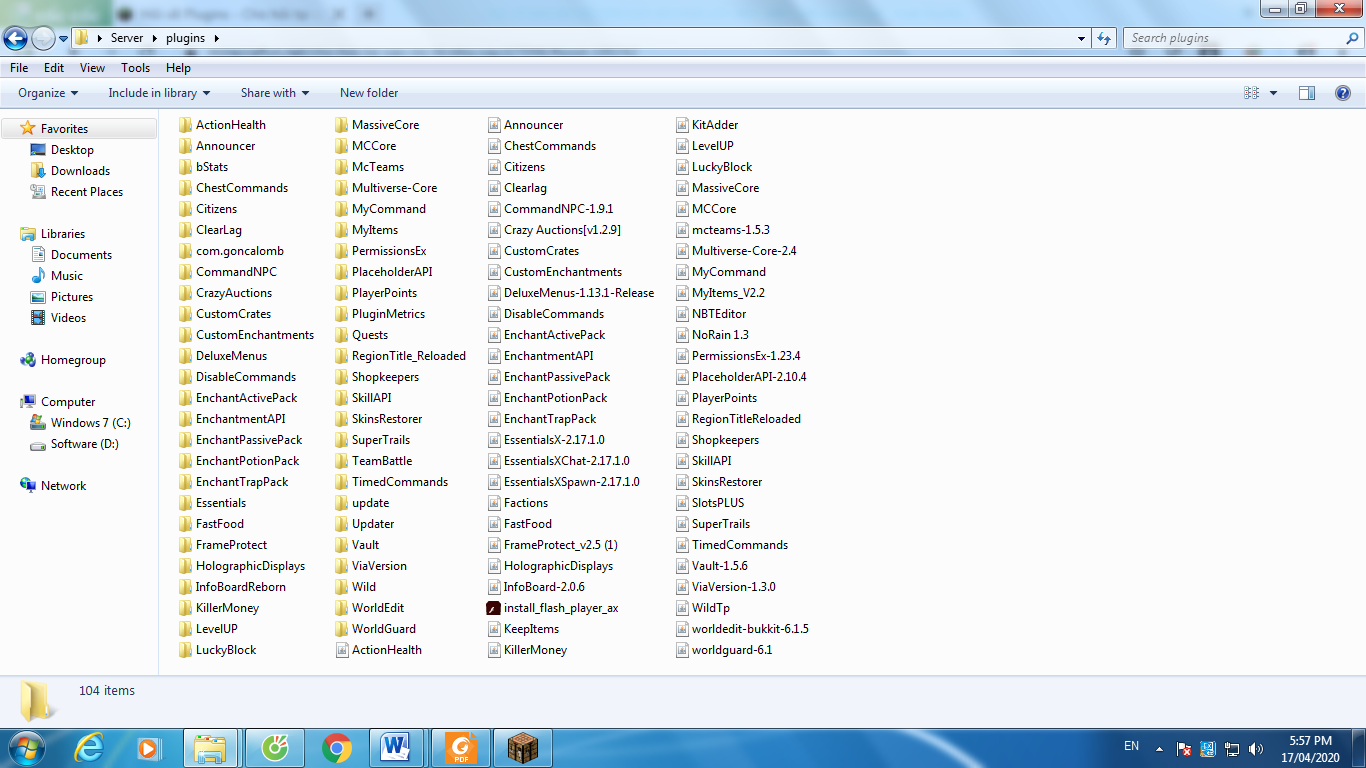Select the PluginMetrics folder icon
Viewport: 1366px width, 768px height.
(x=342, y=314)
